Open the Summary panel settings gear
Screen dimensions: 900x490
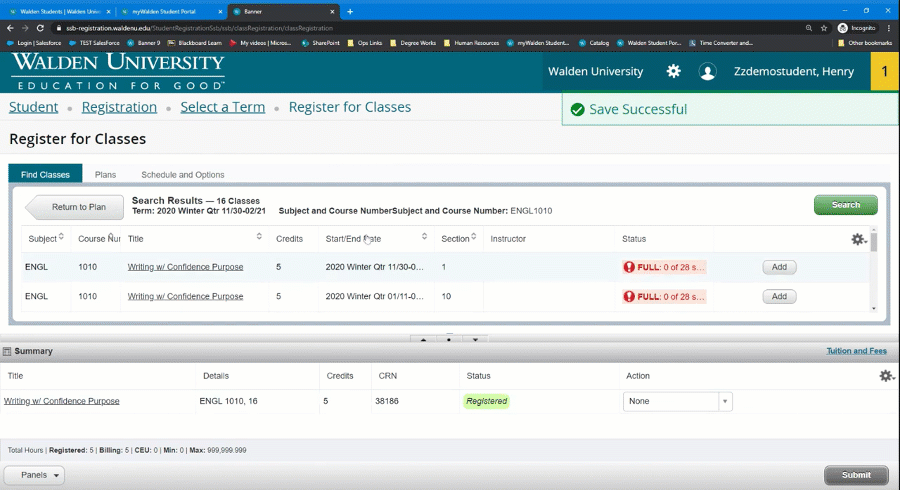886,376
